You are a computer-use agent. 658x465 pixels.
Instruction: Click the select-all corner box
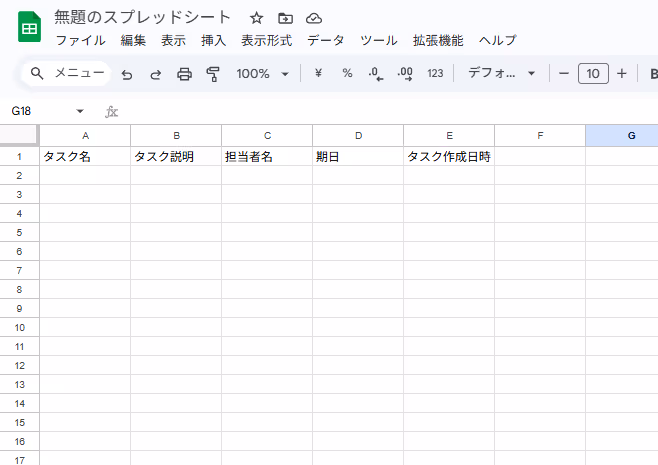pyautogui.click(x=19, y=135)
